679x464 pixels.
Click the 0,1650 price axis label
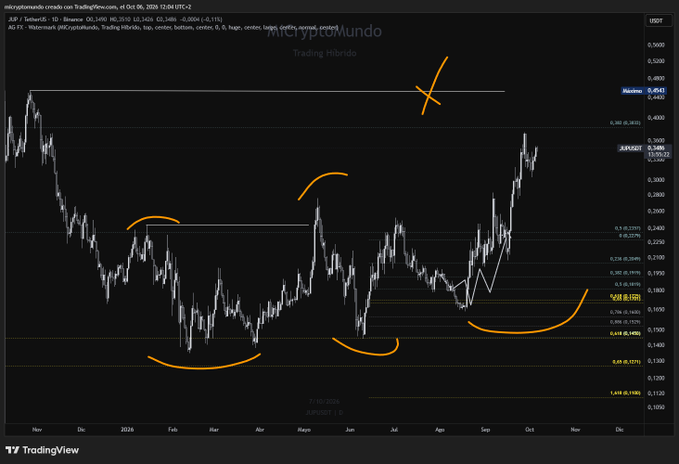pos(656,309)
